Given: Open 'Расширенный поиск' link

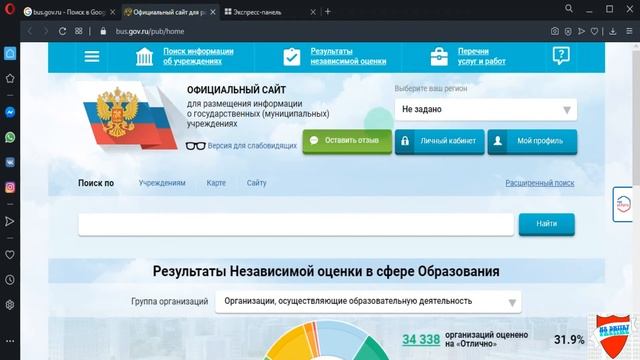Looking at the screenshot, I should (540, 183).
